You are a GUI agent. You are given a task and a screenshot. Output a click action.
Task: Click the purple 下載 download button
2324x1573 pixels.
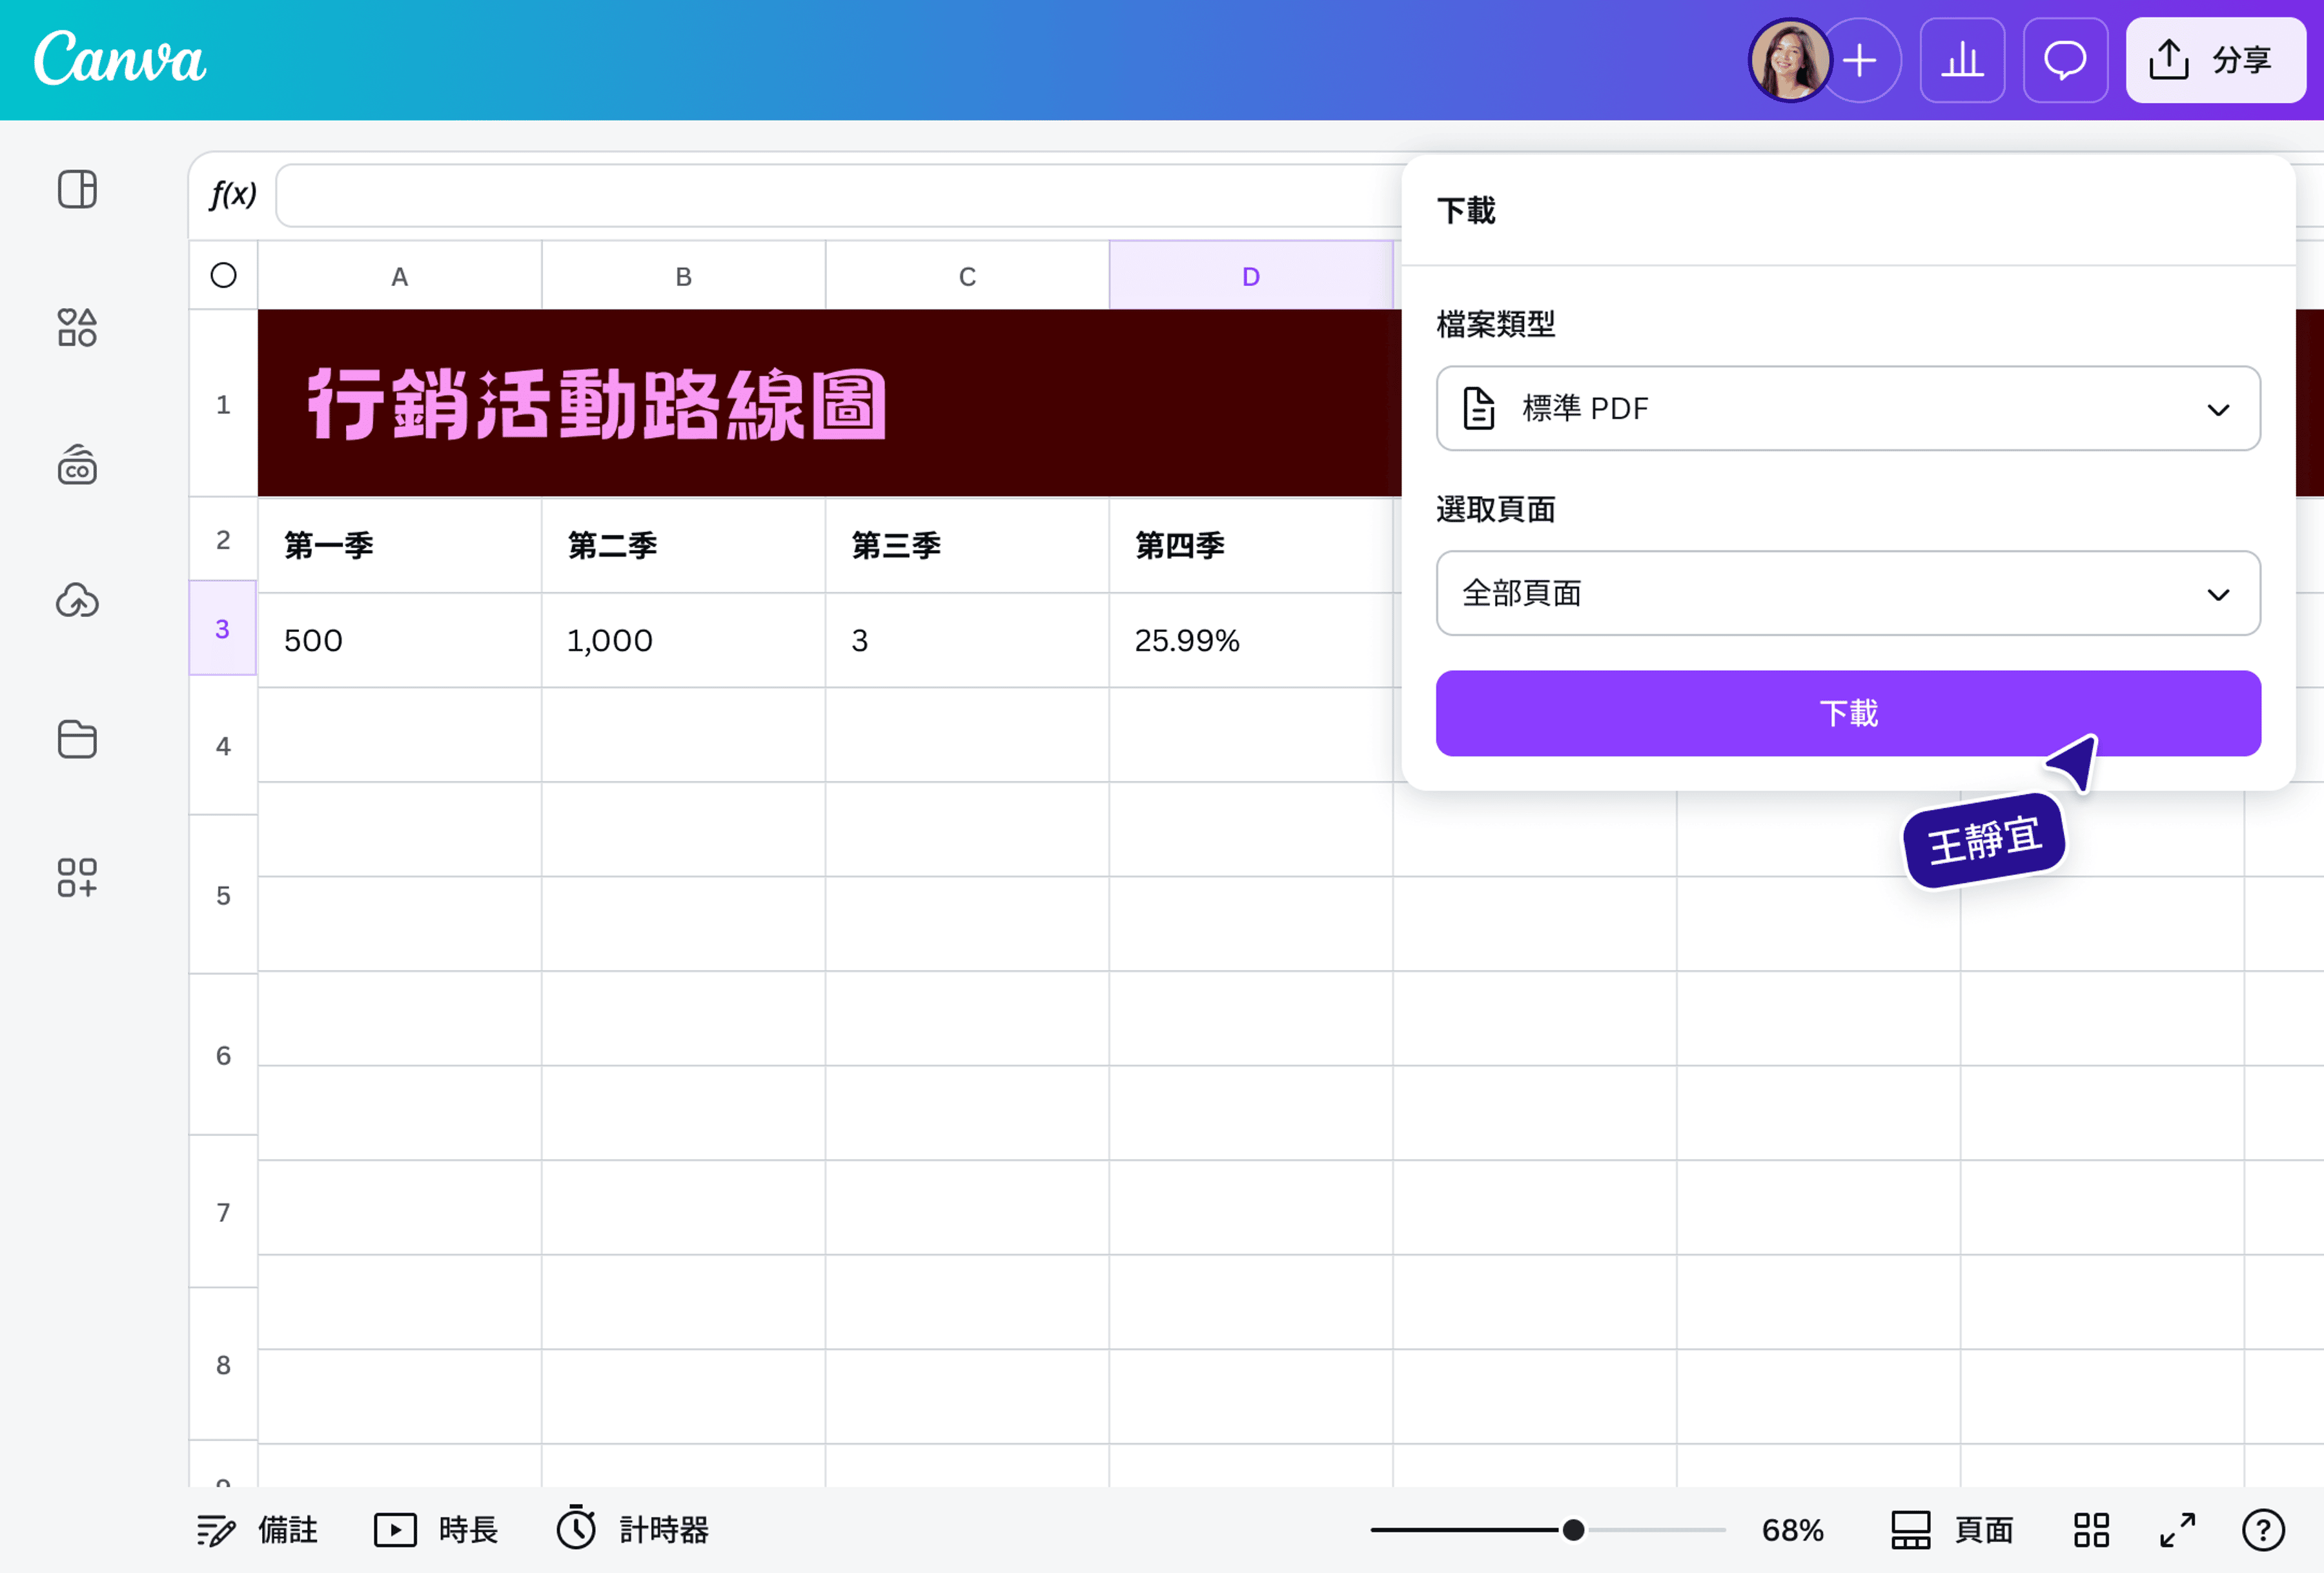point(1848,713)
